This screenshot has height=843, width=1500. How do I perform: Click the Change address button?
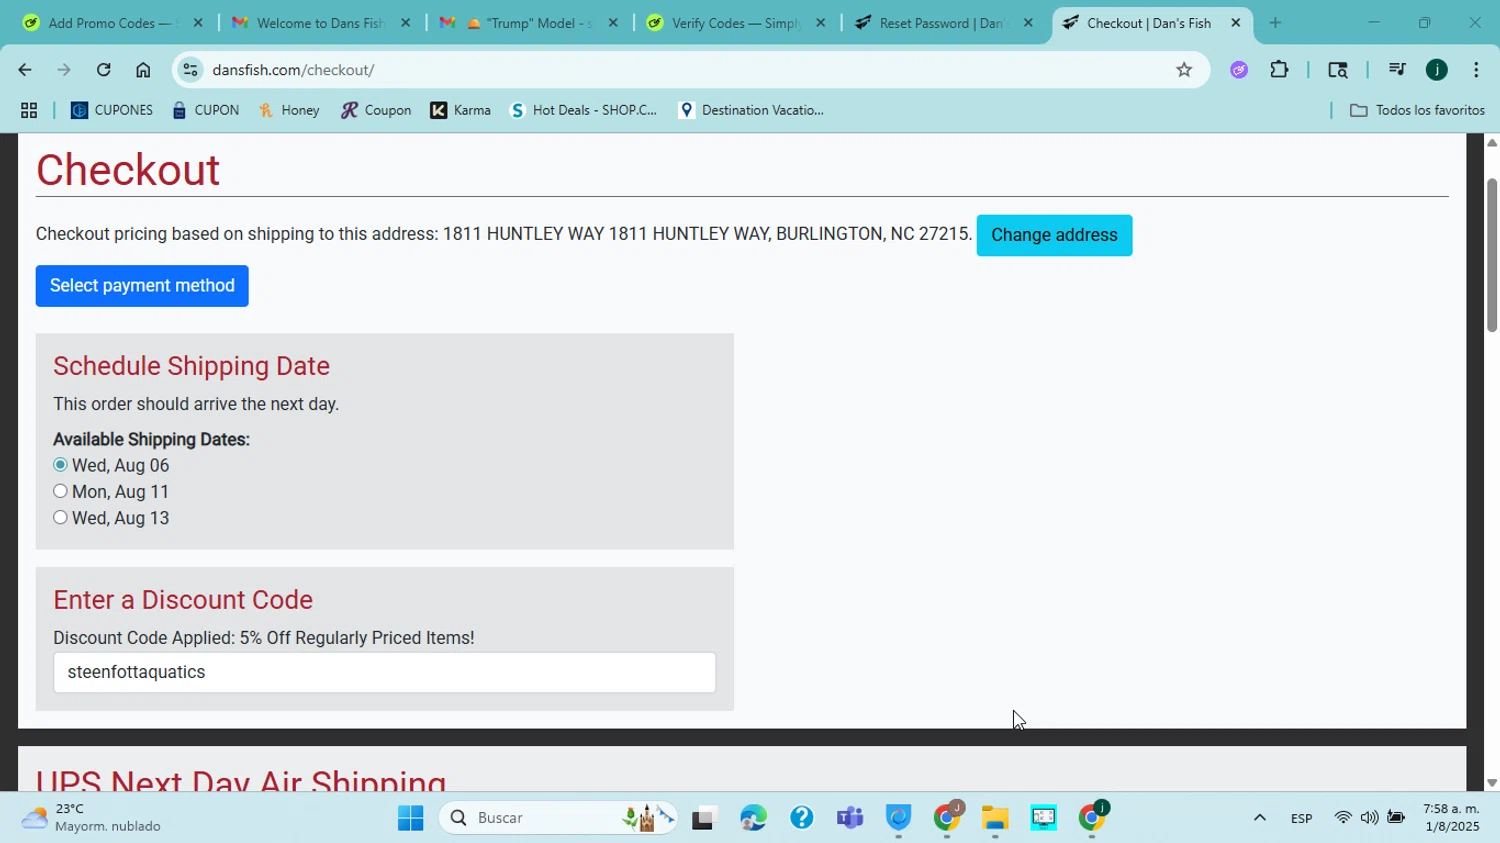coord(1054,235)
